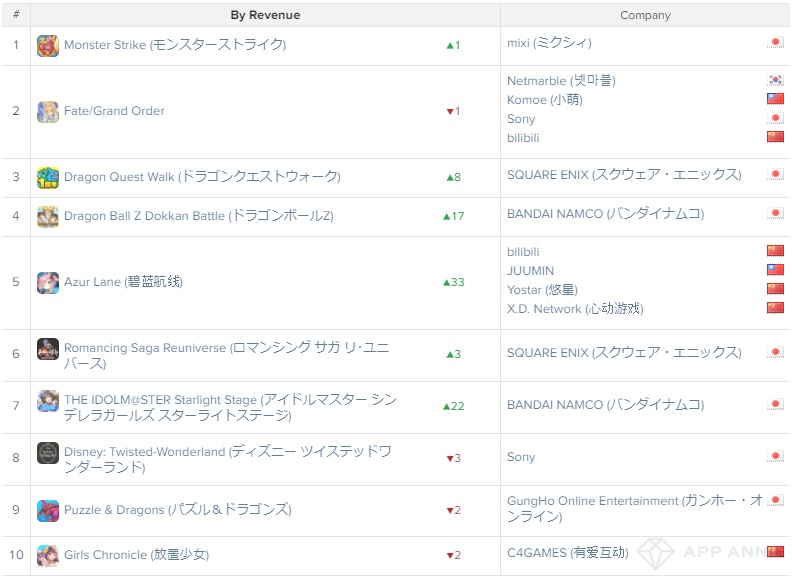Open the Netmarble company link

click(x=561, y=81)
